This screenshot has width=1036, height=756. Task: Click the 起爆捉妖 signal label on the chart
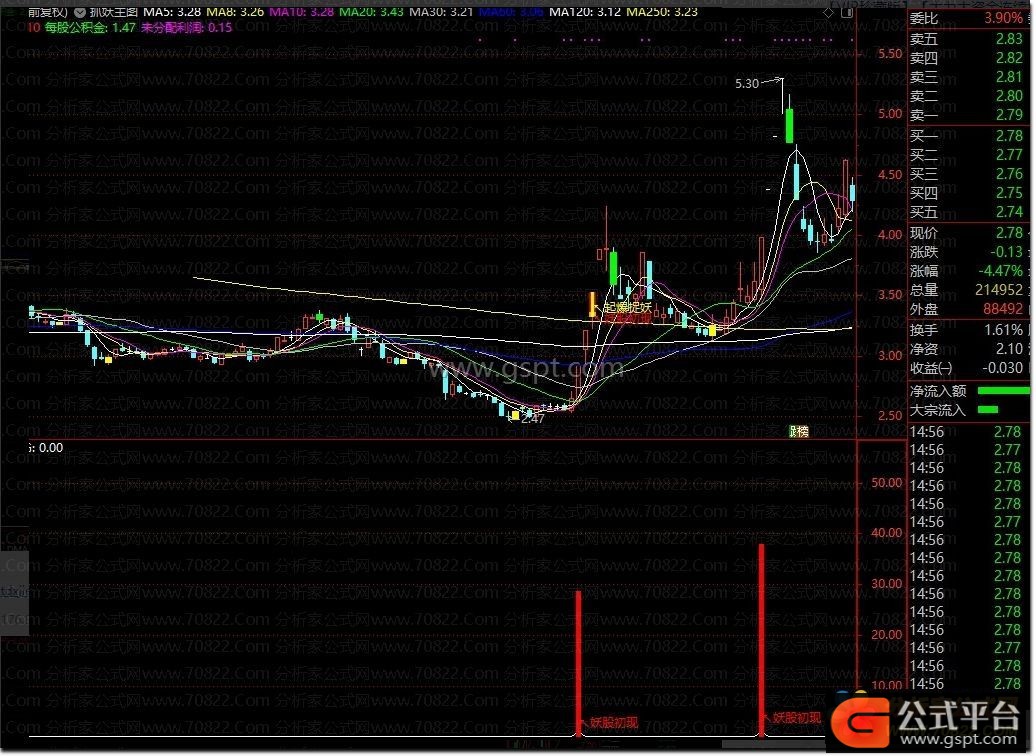click(628, 307)
